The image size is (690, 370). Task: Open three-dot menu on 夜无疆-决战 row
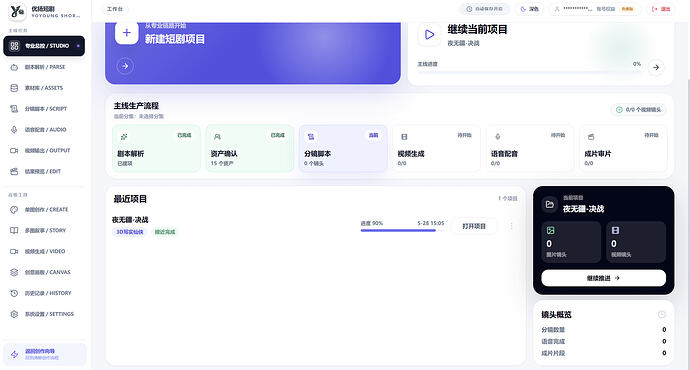(511, 226)
